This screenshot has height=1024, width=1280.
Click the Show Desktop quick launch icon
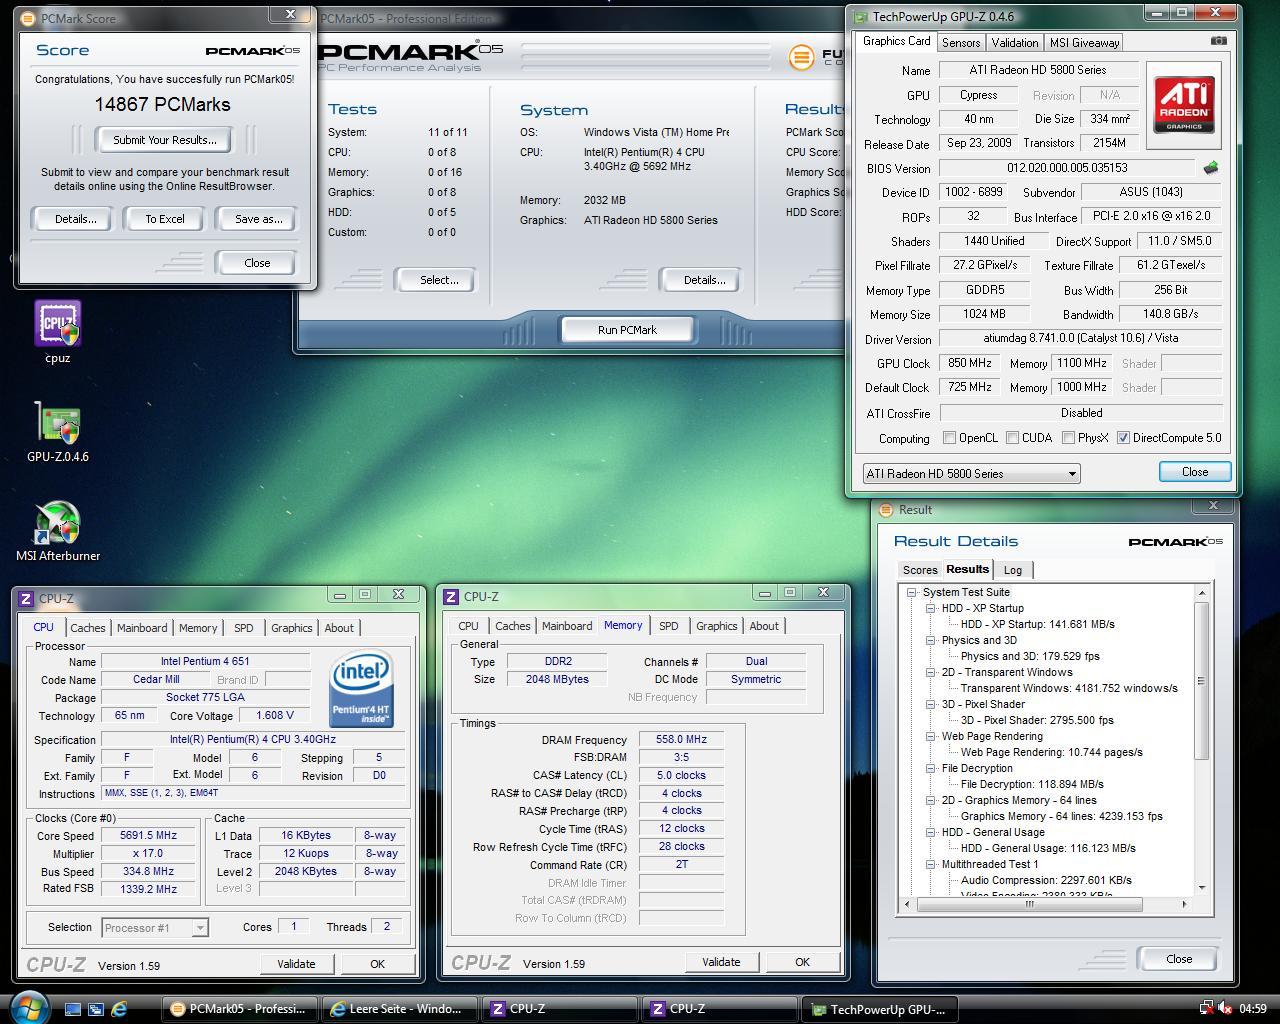[x=73, y=1009]
